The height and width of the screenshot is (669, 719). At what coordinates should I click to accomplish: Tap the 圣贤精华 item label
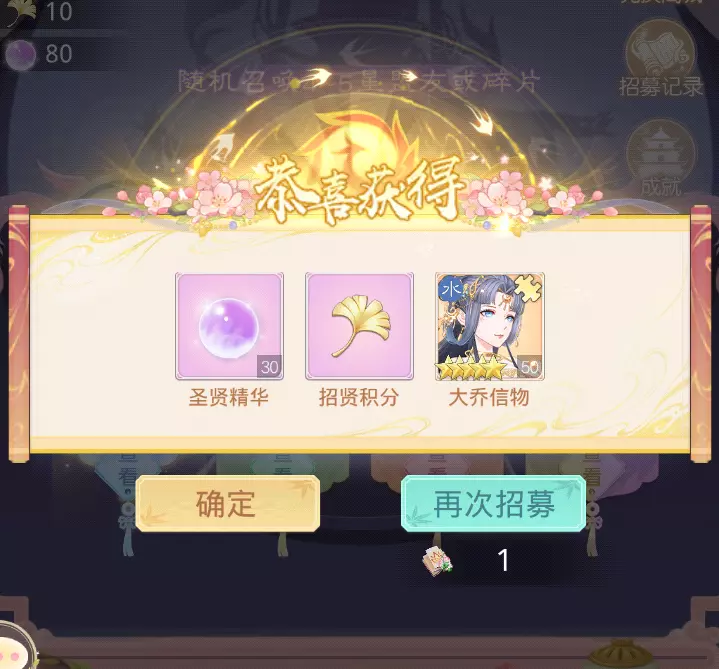click(x=228, y=398)
